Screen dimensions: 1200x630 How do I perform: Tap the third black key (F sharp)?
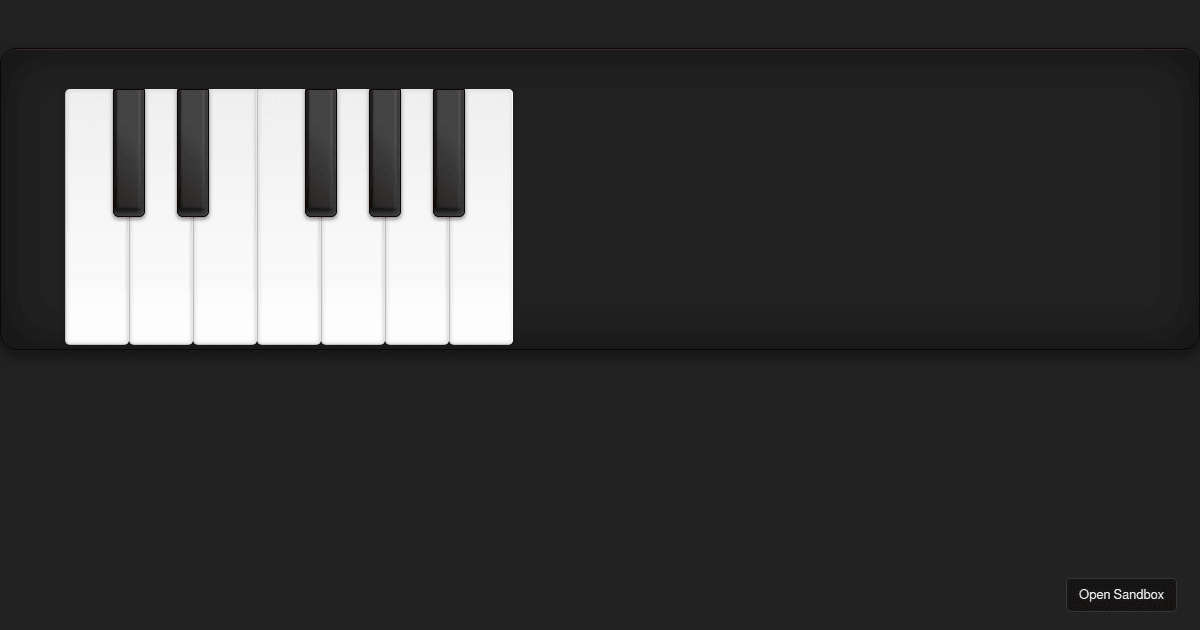click(321, 152)
